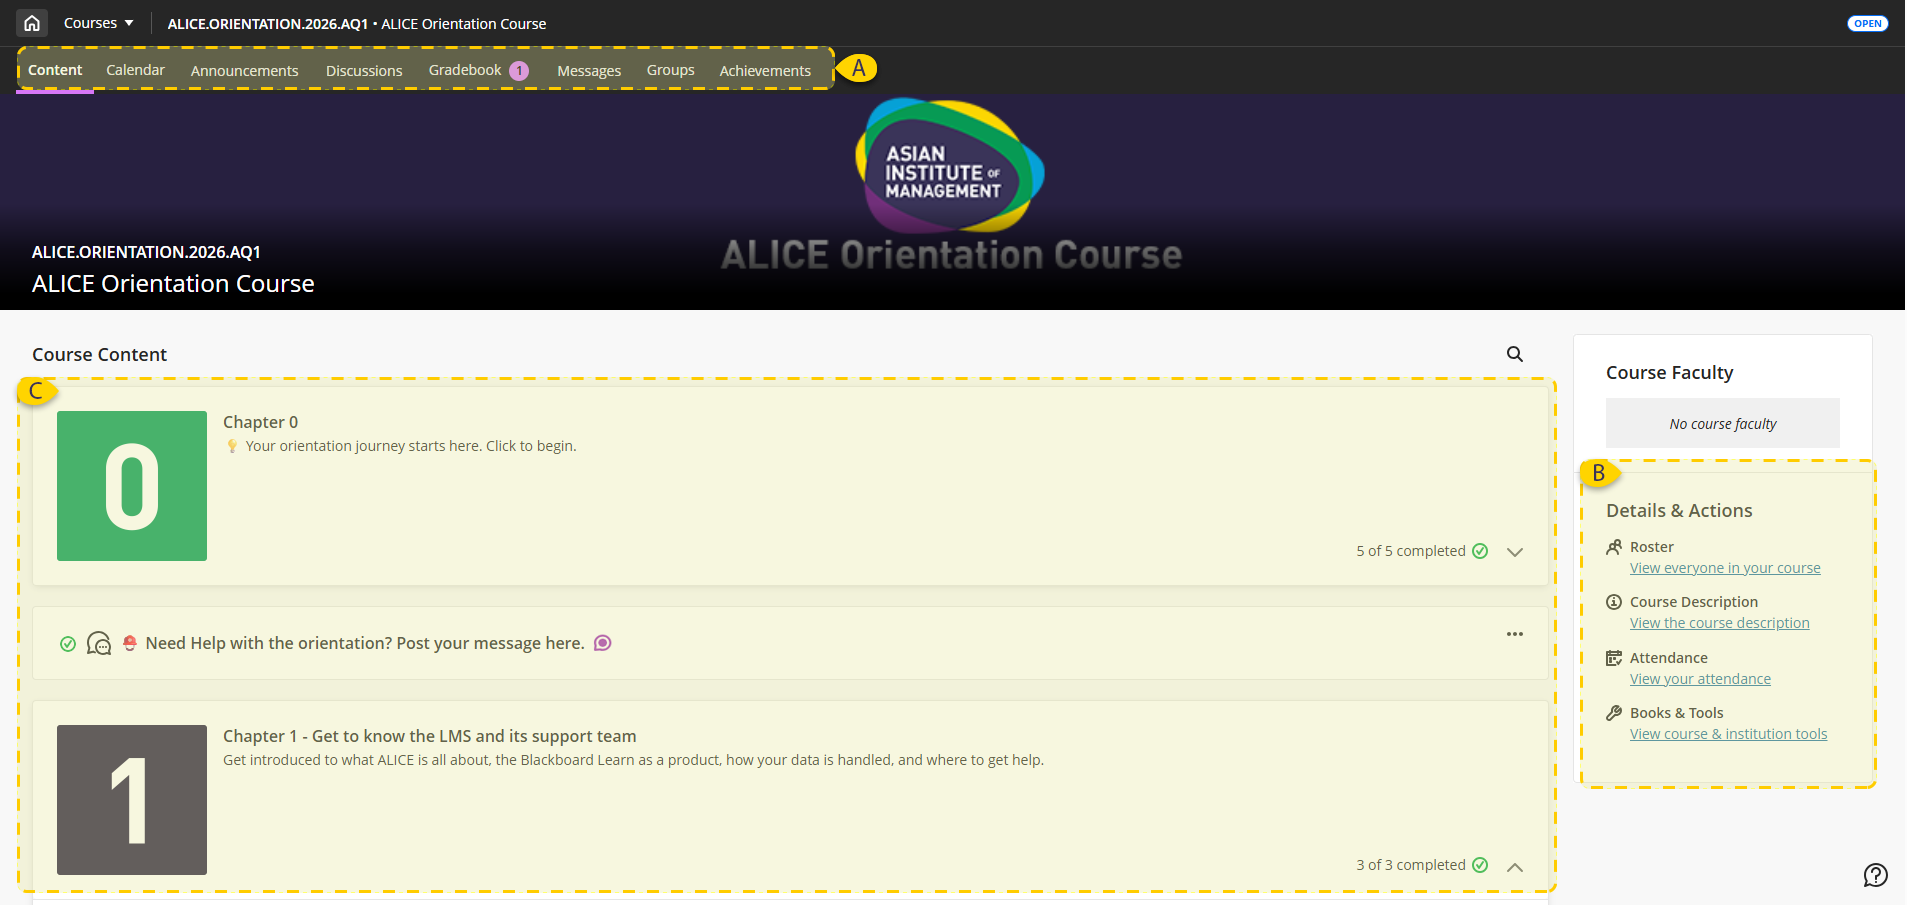Expand Chapter 0 with the chevron

pos(1515,552)
